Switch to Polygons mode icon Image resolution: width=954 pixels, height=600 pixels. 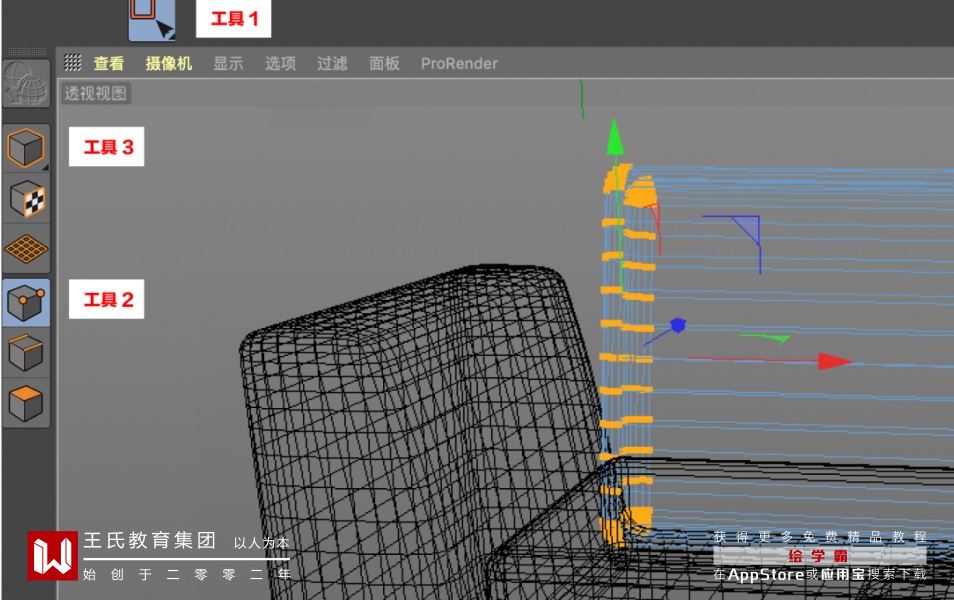pyautogui.click(x=26, y=403)
